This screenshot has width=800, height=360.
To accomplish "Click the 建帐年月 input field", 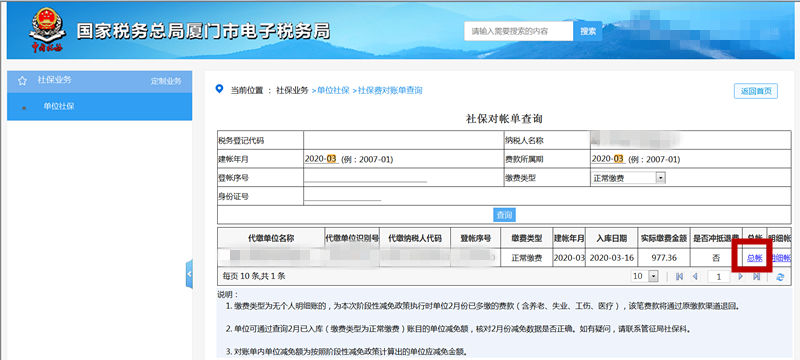I will (x=321, y=159).
